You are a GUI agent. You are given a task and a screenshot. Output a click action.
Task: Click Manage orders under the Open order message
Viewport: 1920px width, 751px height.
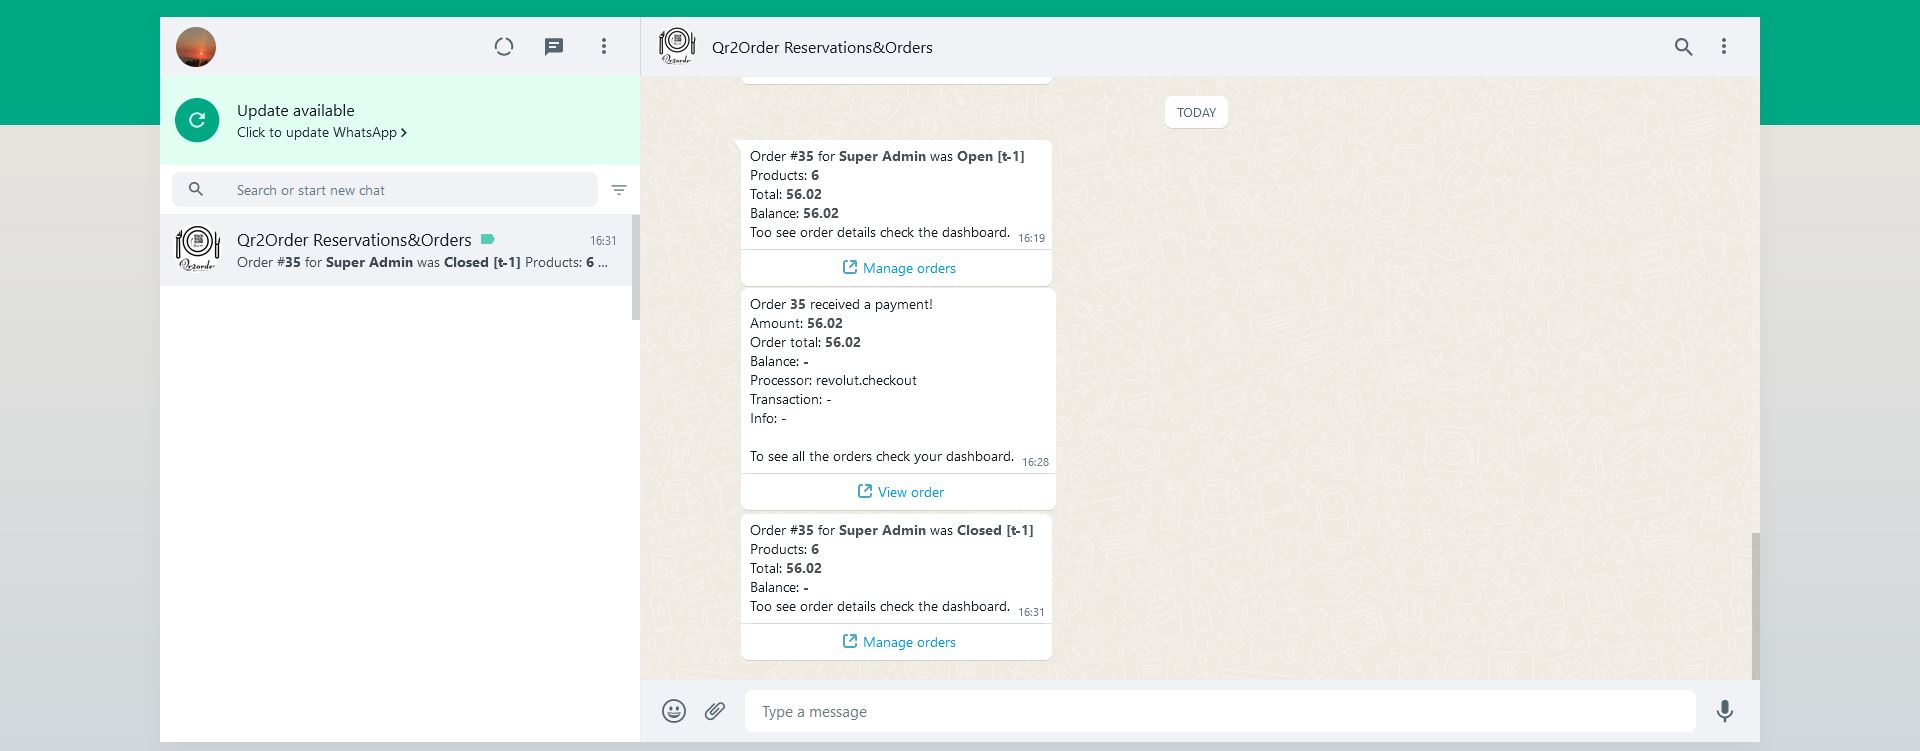point(898,268)
